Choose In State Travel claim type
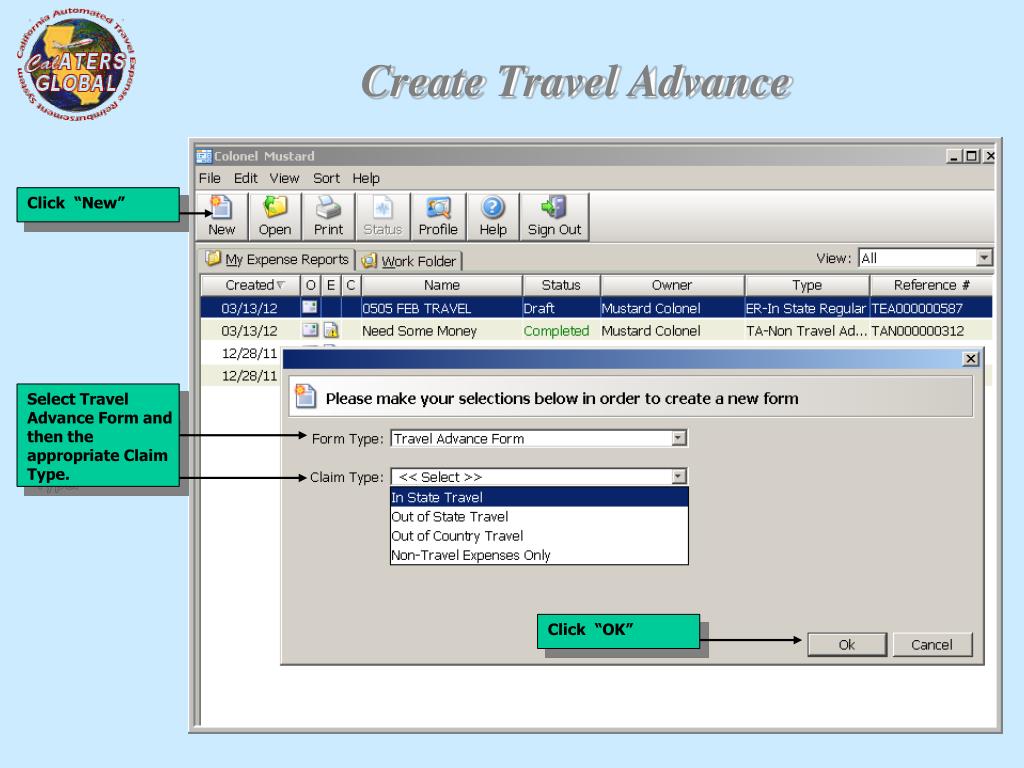Image resolution: width=1024 pixels, height=768 pixels. click(539, 497)
